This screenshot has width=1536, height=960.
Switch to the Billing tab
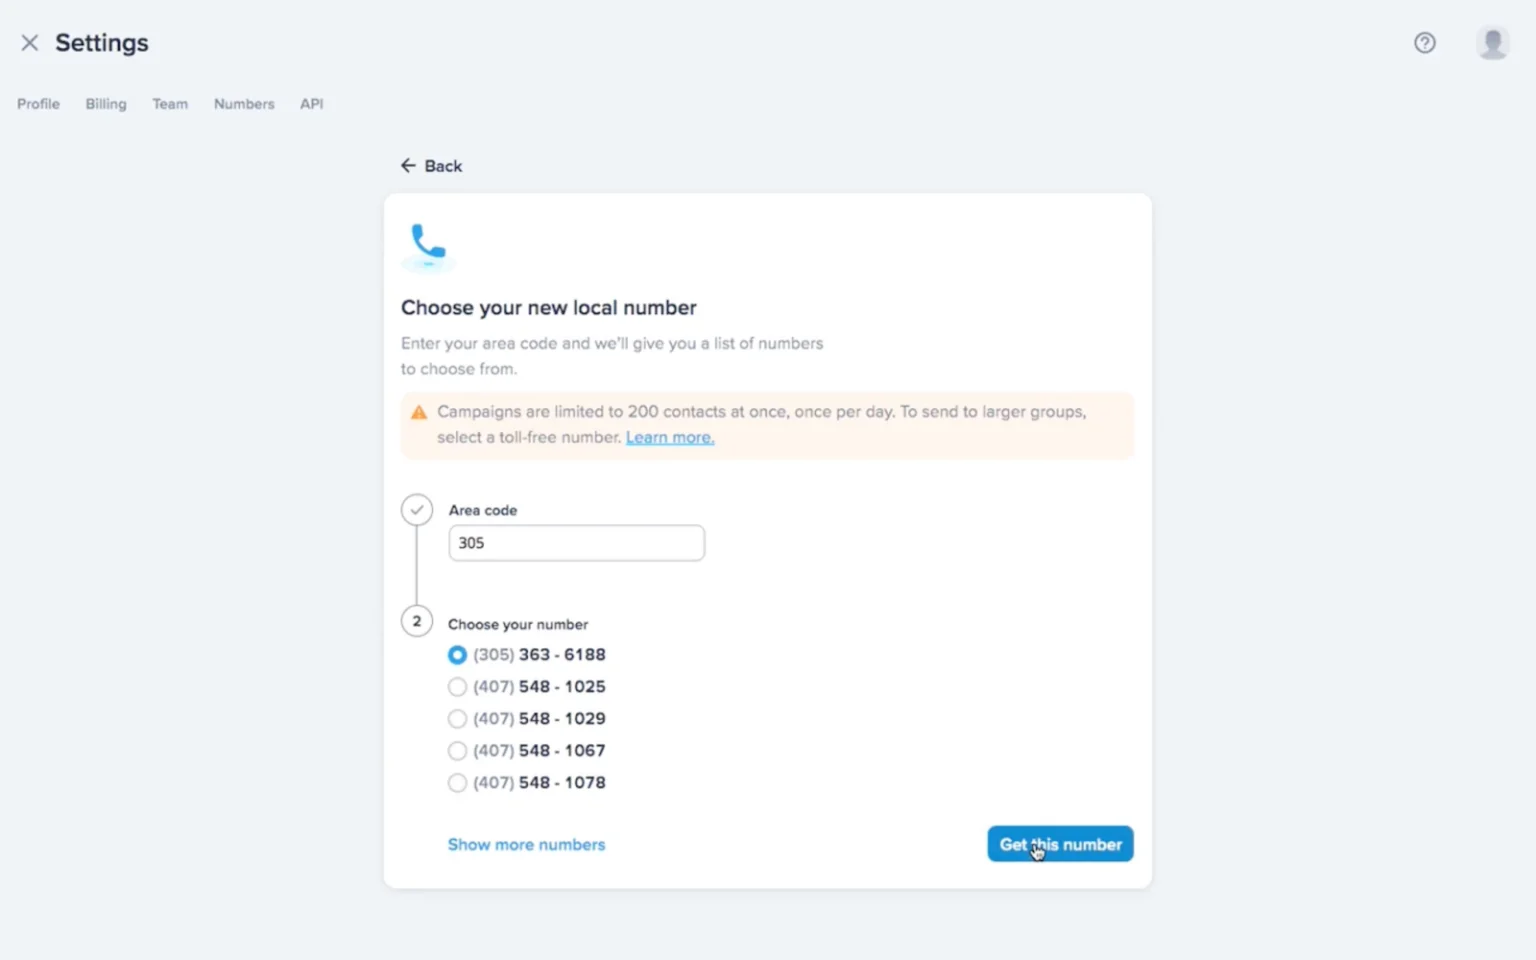[x=106, y=104]
